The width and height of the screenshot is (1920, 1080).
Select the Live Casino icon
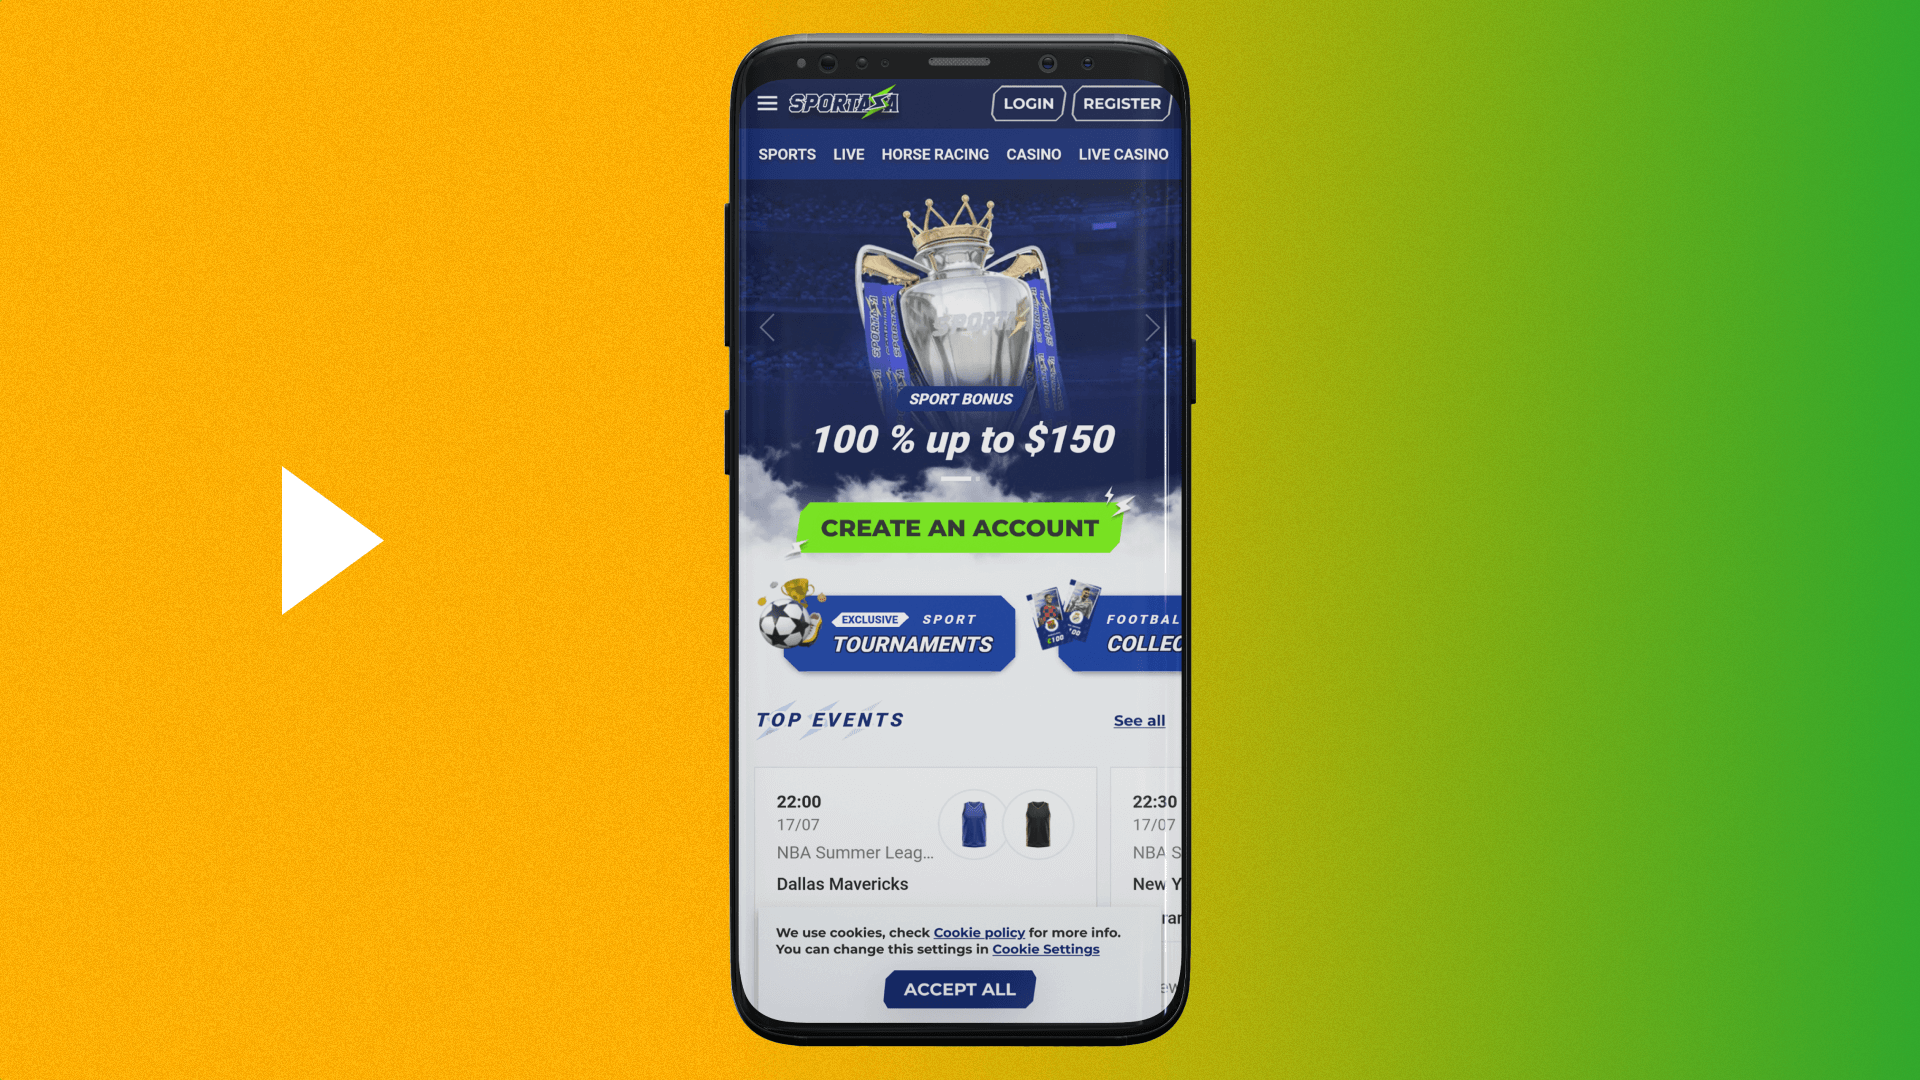tap(1122, 154)
